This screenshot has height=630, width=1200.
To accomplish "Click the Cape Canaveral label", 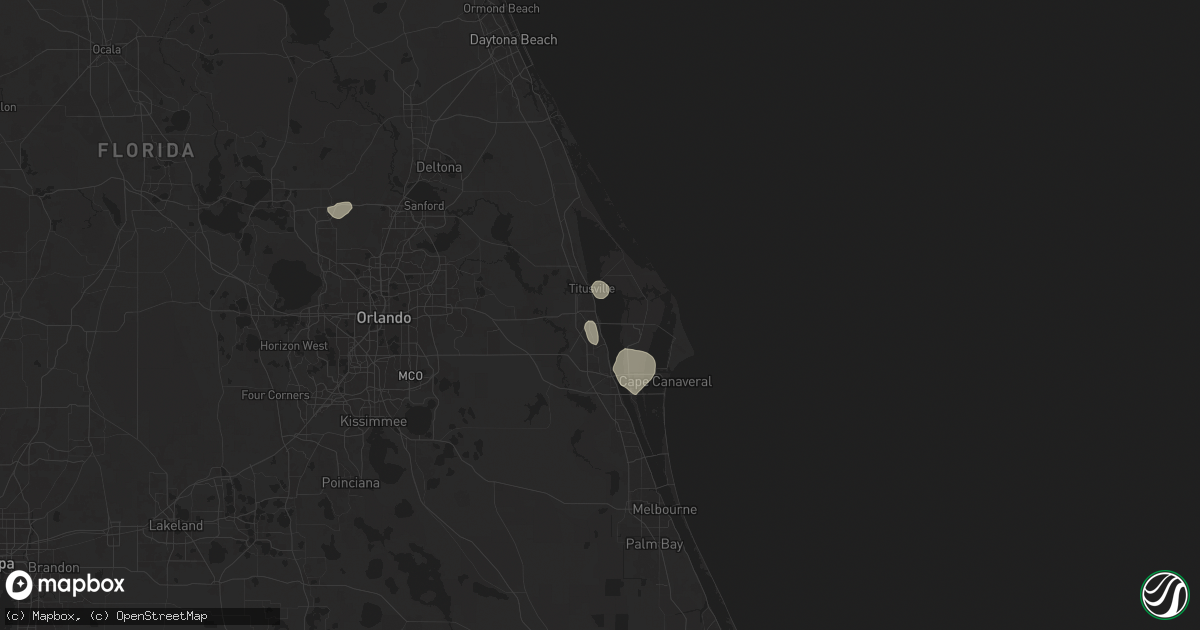I will [x=665, y=382].
